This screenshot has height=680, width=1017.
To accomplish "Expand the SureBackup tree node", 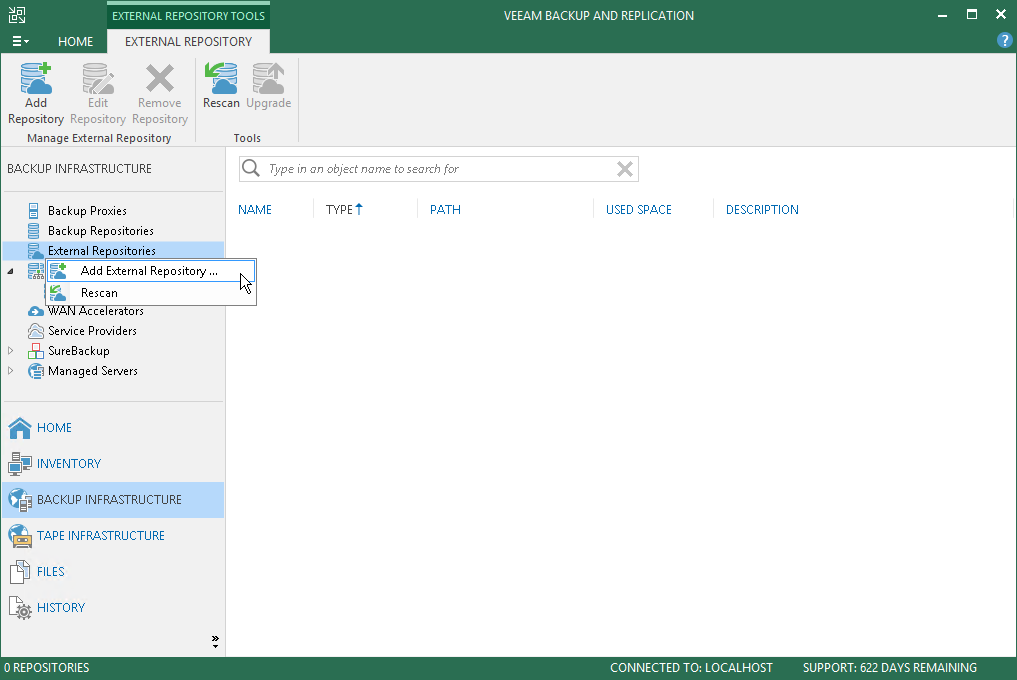I will 10,350.
